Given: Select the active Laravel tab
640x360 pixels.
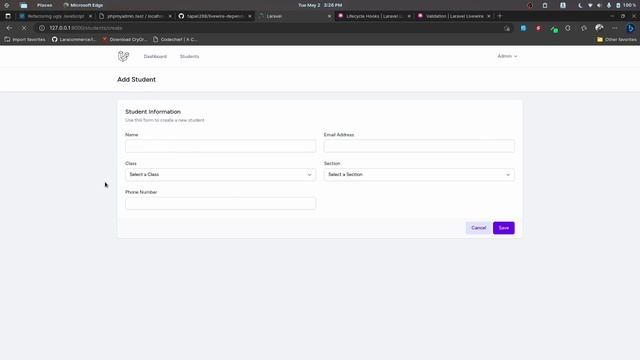Looking at the screenshot, I should click(x=294, y=16).
